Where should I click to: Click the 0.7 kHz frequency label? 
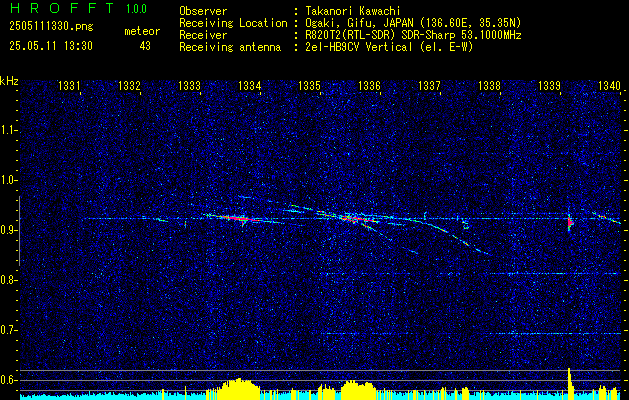point(9,330)
